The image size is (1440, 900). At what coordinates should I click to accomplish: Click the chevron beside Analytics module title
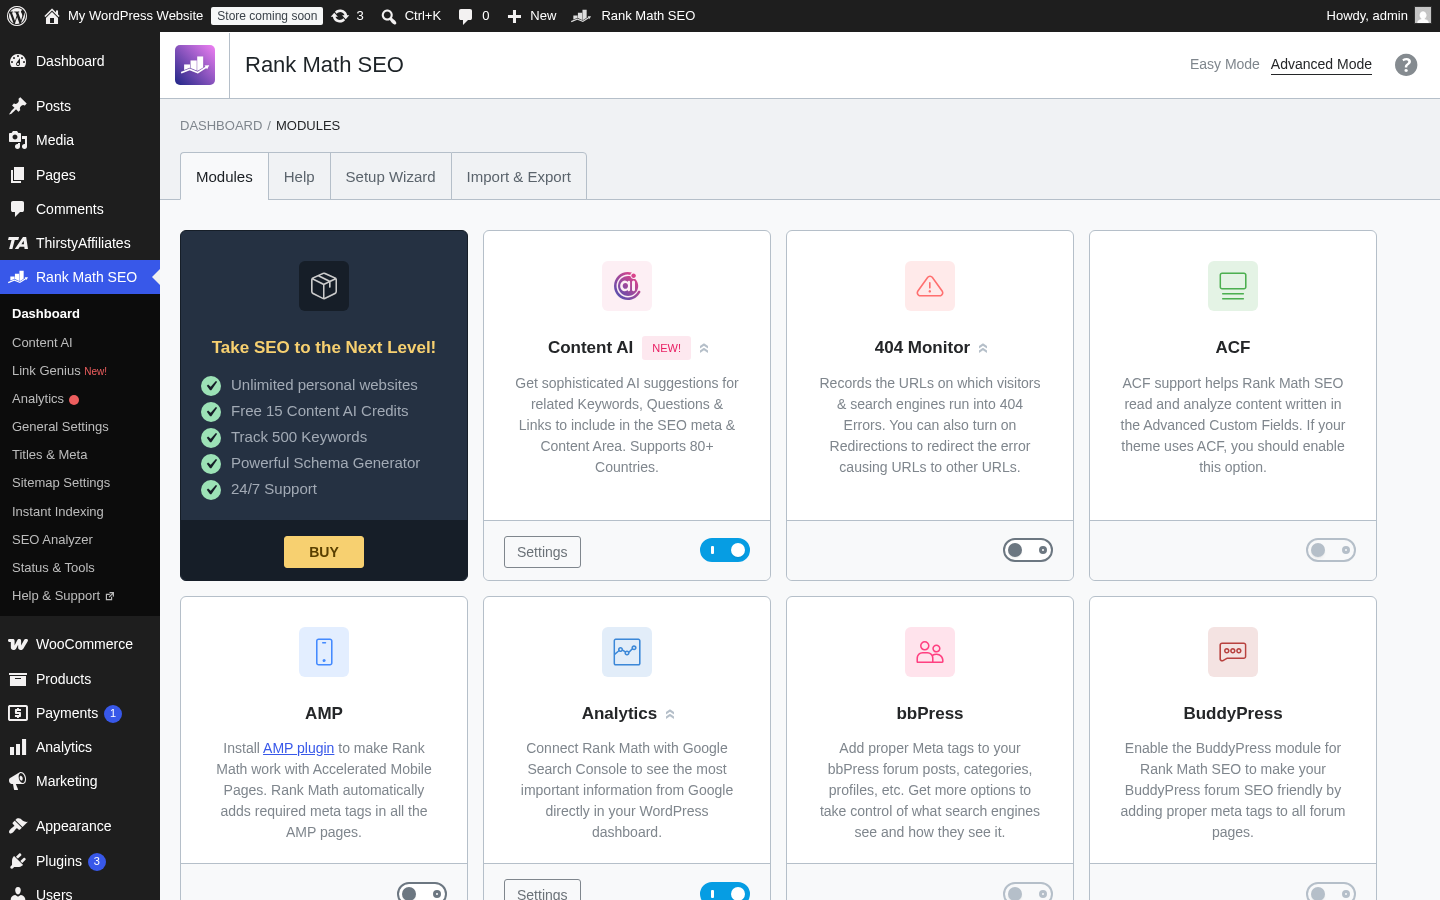point(670,714)
